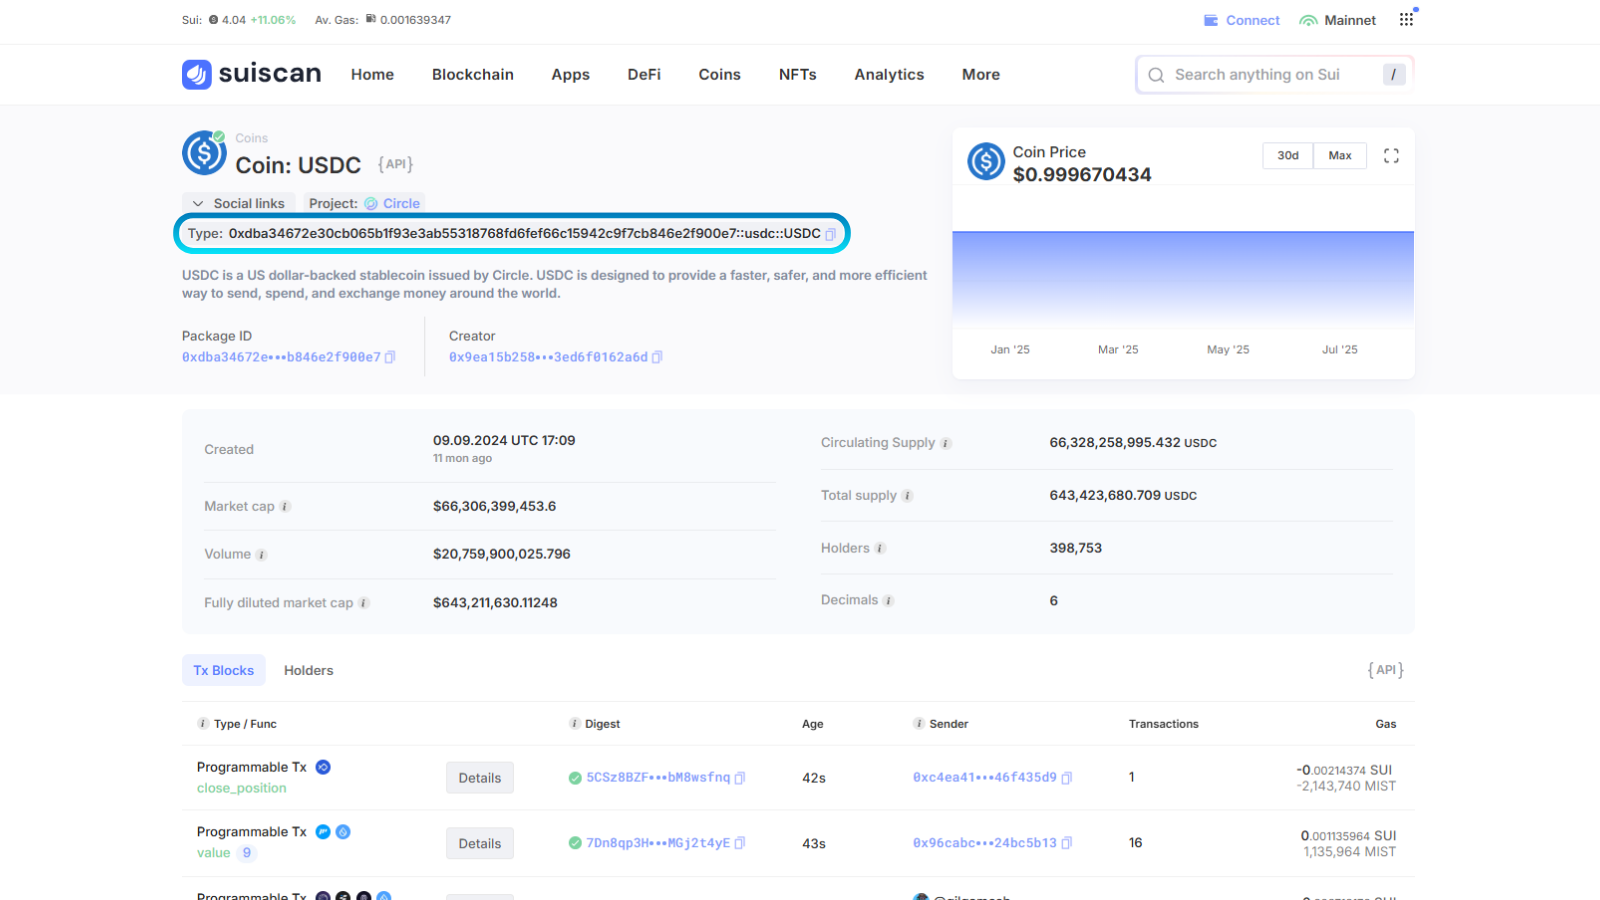Open the coin API link near title
1600x900 pixels.
pos(396,164)
